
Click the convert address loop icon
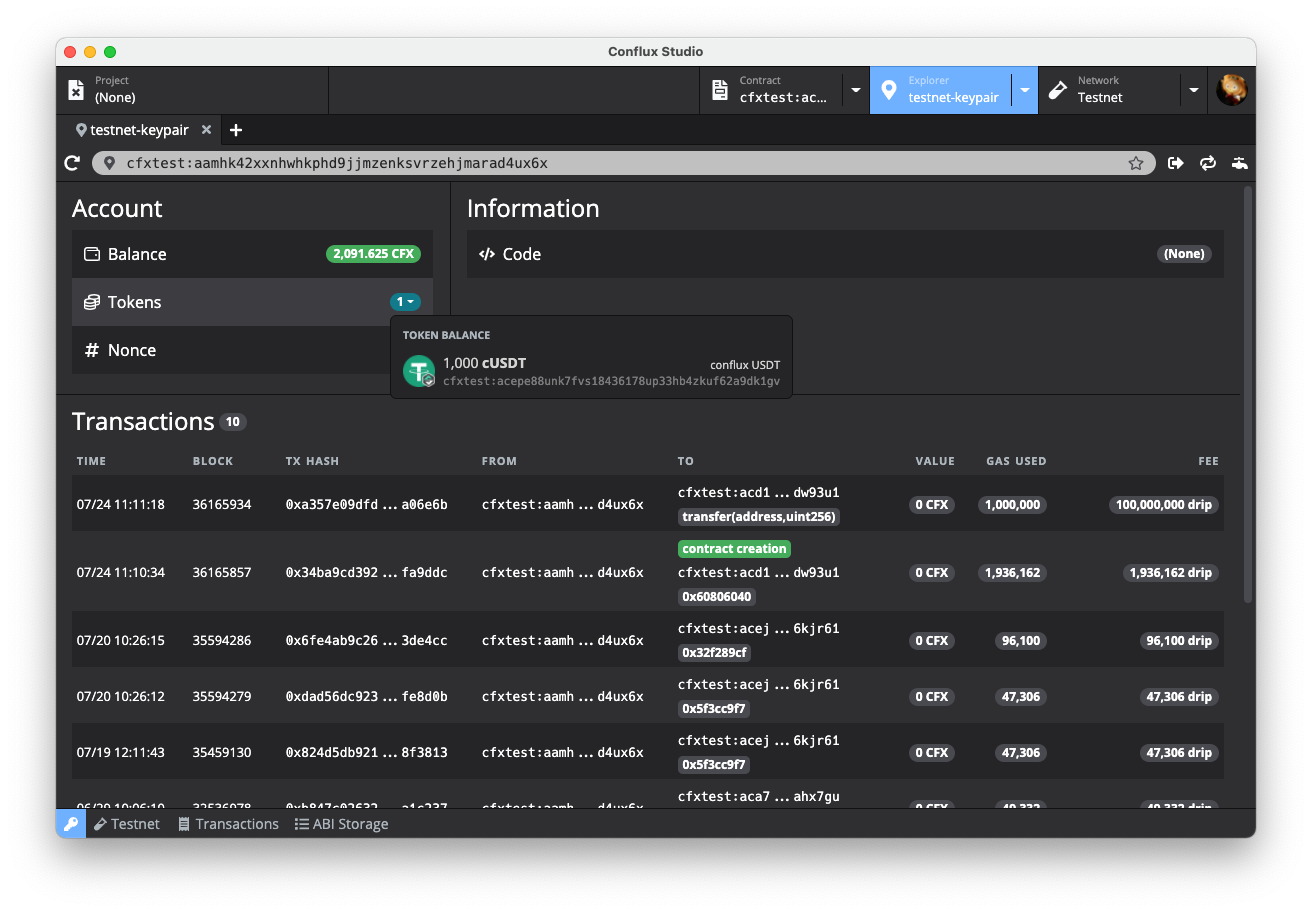[x=1208, y=163]
